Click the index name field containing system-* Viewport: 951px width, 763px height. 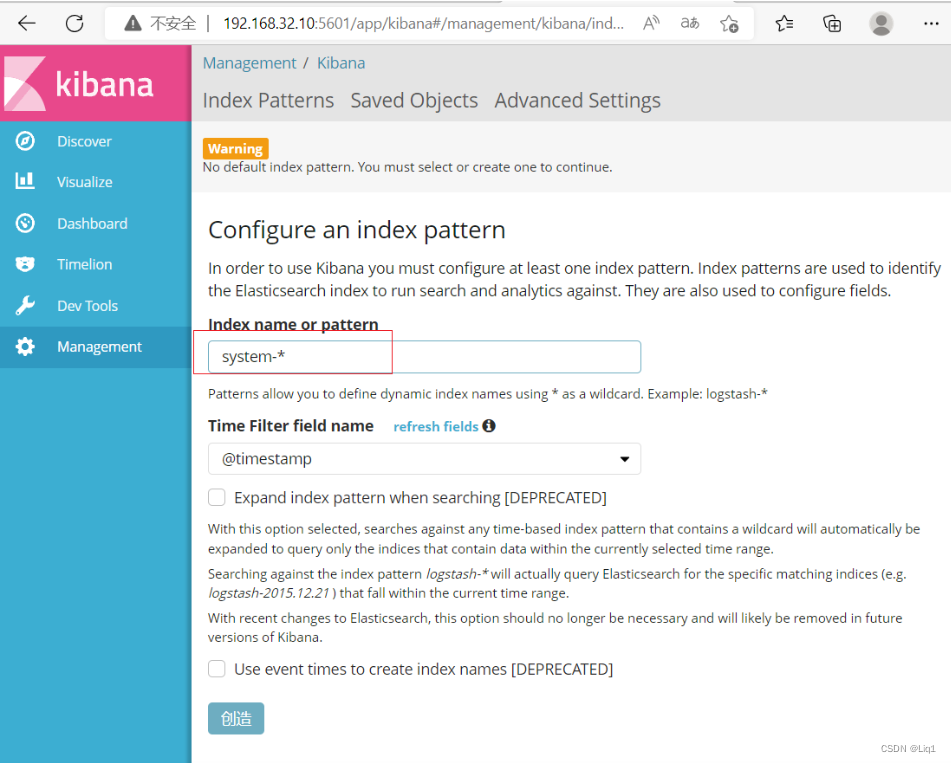(x=424, y=357)
